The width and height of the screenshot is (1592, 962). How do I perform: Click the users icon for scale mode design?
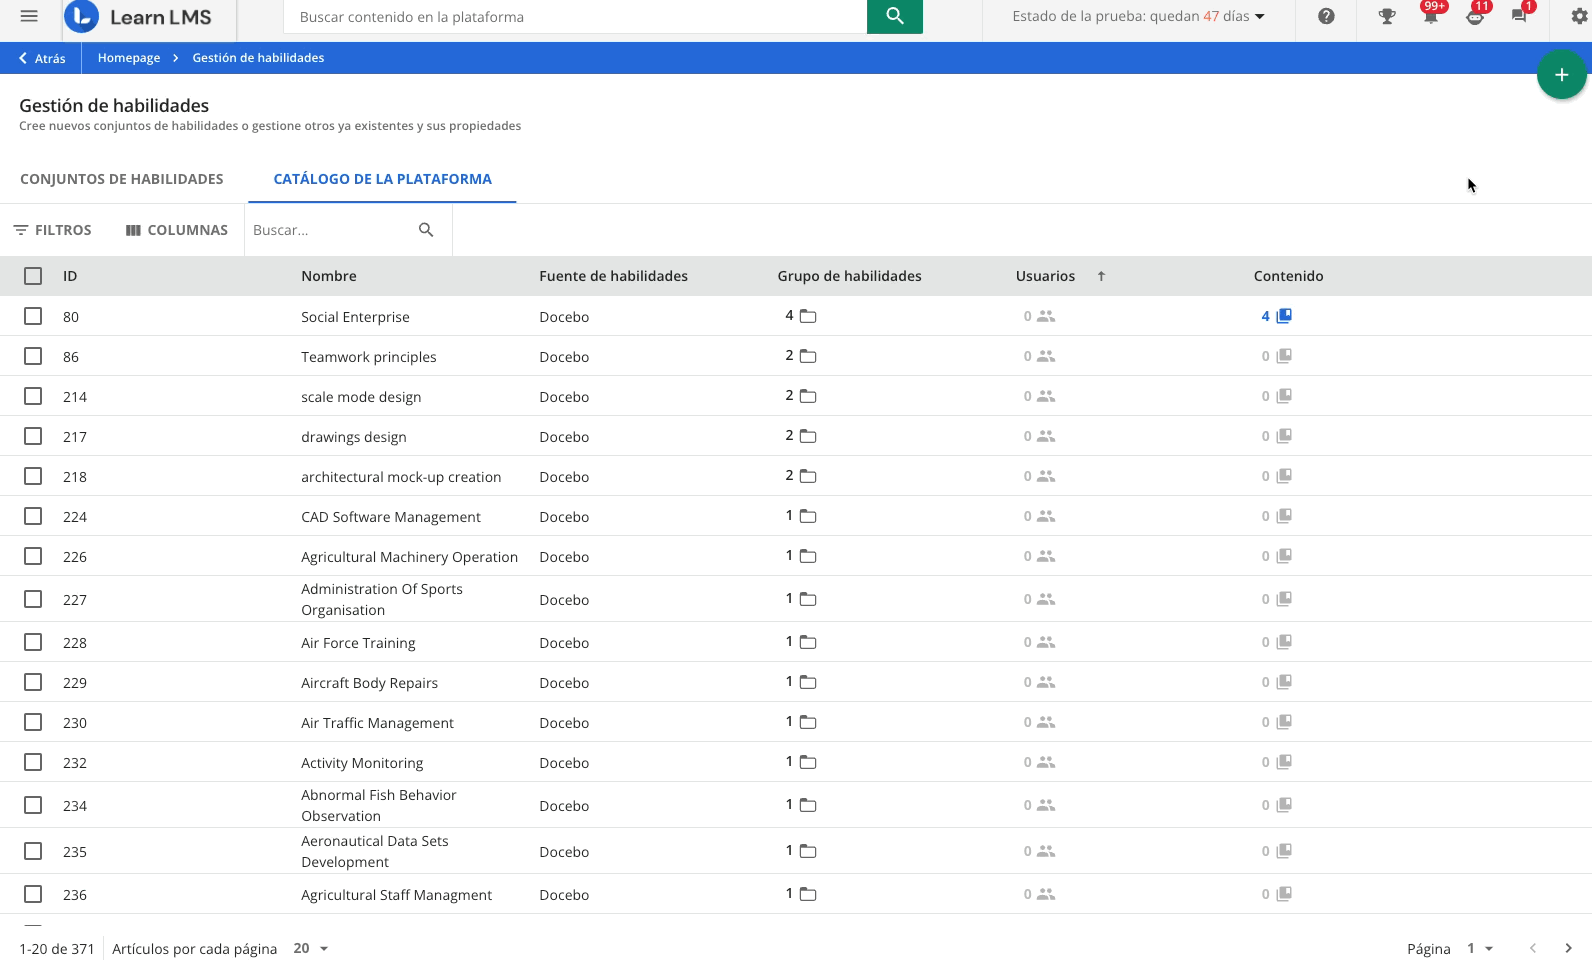1046,396
